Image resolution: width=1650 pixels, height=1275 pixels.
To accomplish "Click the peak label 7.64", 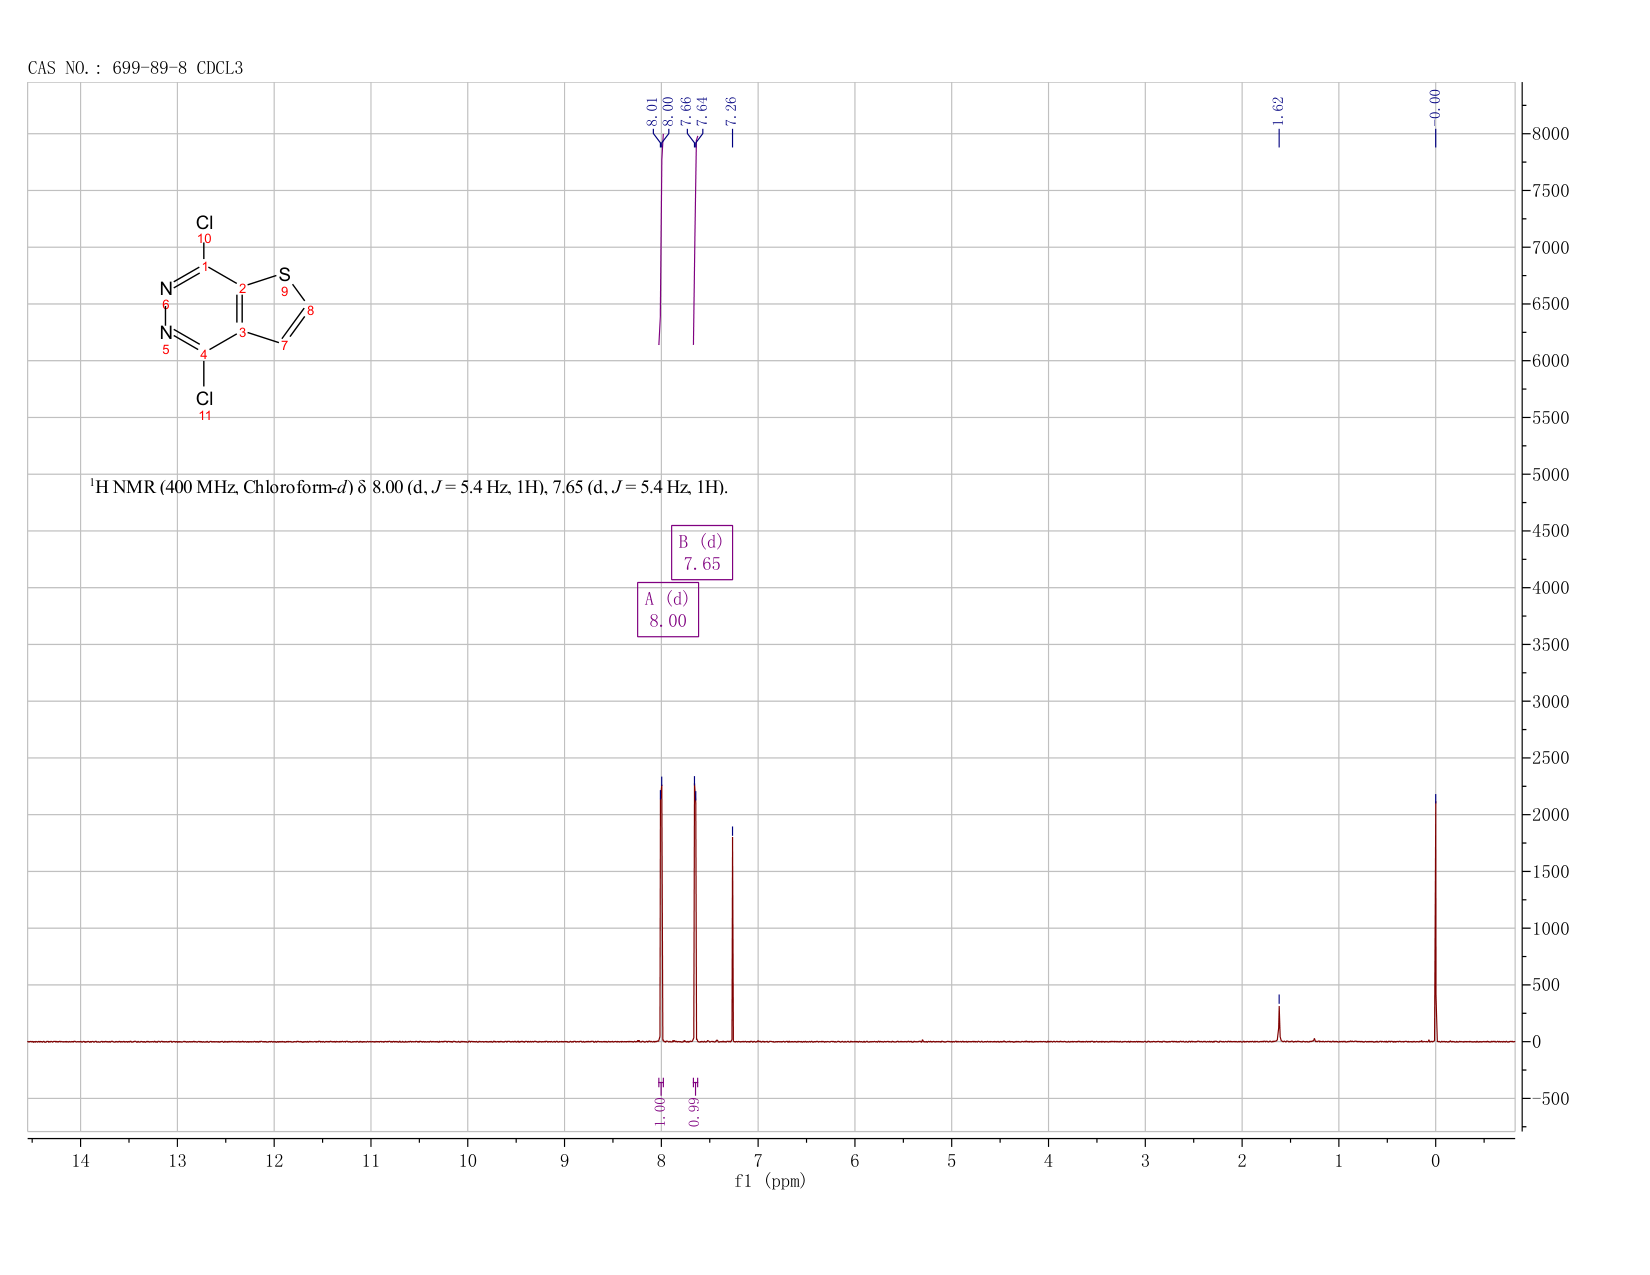I will [702, 110].
